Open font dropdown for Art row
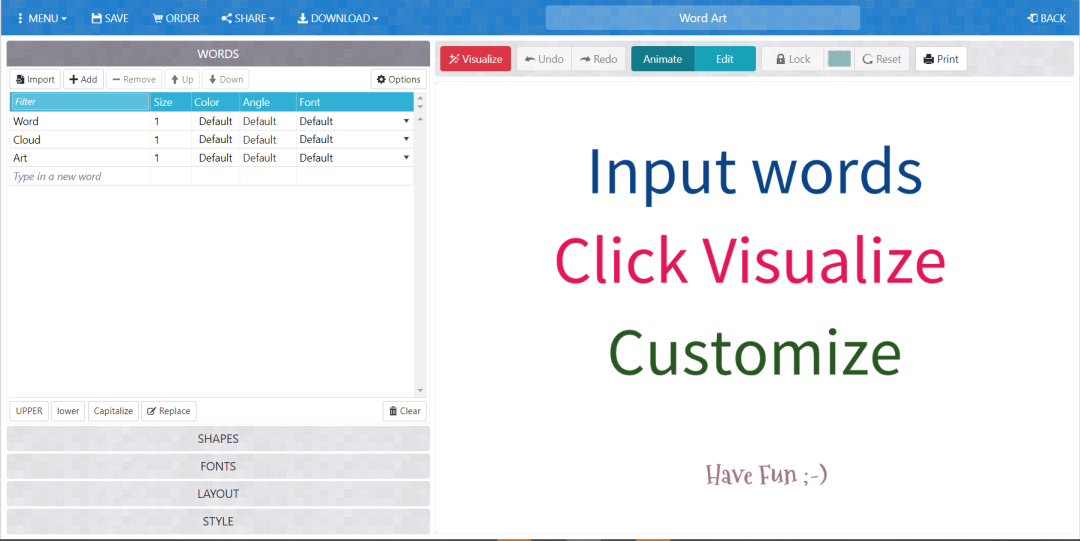Image resolution: width=1080 pixels, height=541 pixels. click(x=406, y=158)
